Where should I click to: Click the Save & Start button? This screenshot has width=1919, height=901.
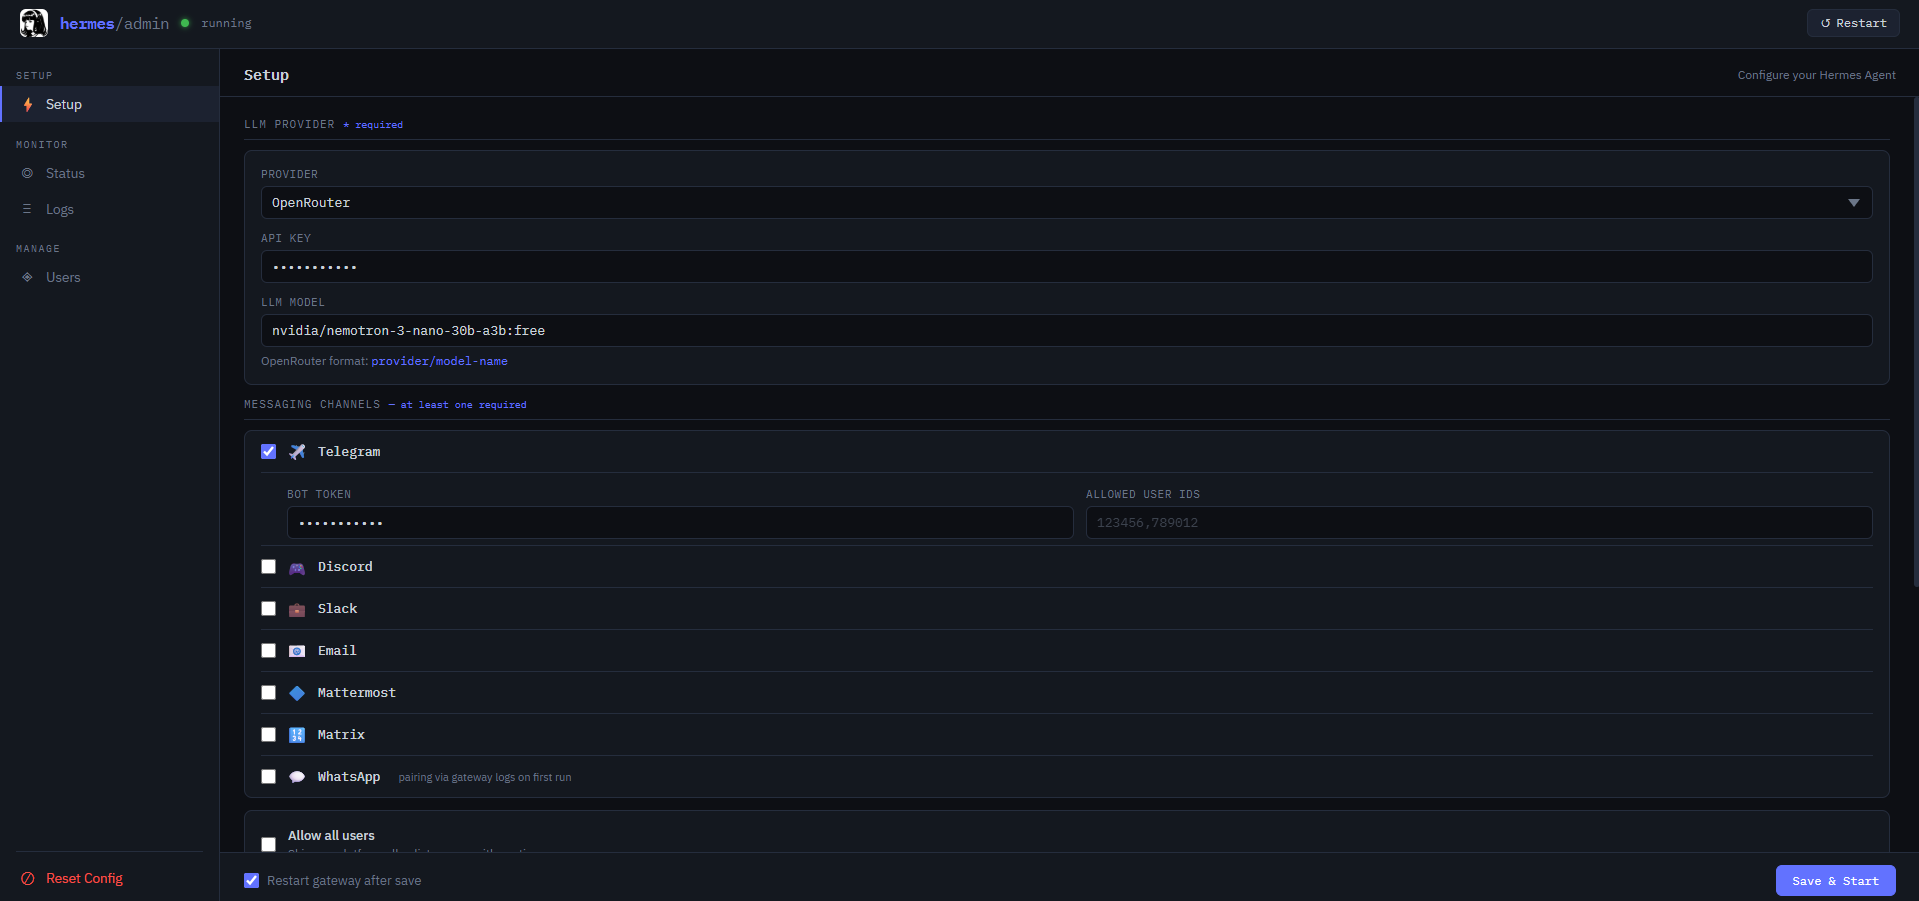pos(1834,880)
